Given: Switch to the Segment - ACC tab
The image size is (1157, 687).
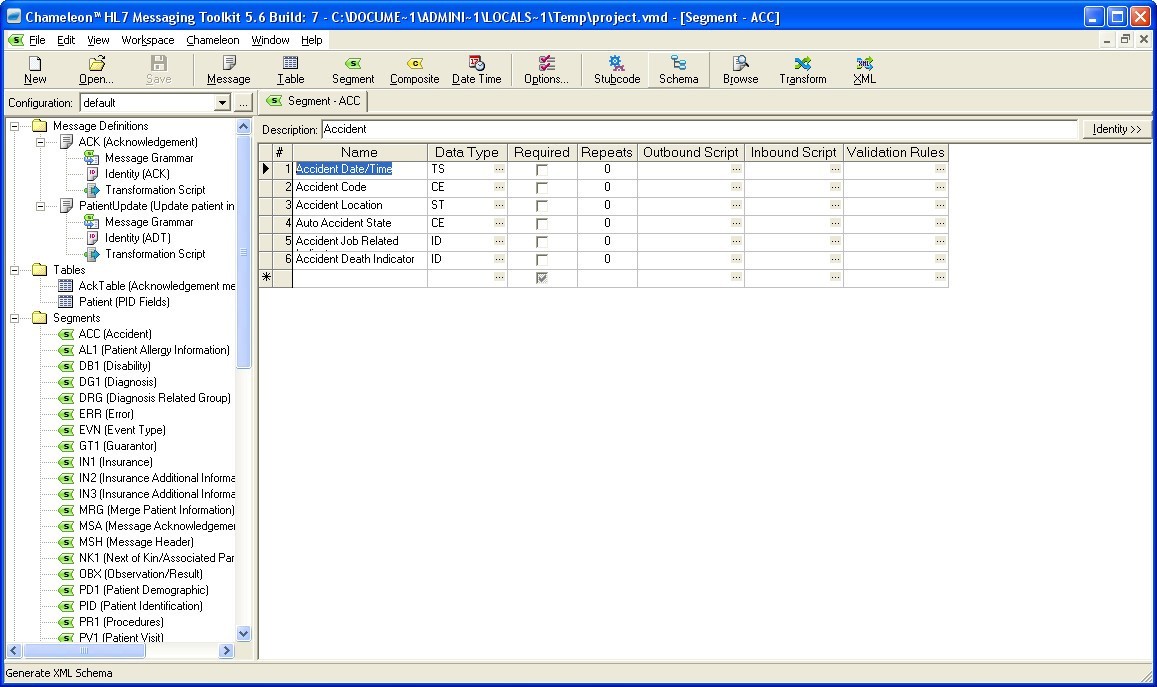Looking at the screenshot, I should coord(314,101).
